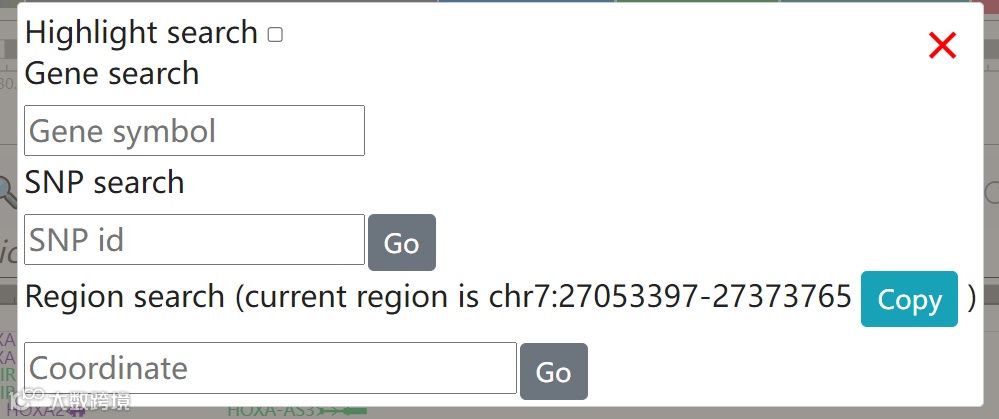Hit Go next to SNP id field
Screen dimensions: 999x419
coord(402,243)
